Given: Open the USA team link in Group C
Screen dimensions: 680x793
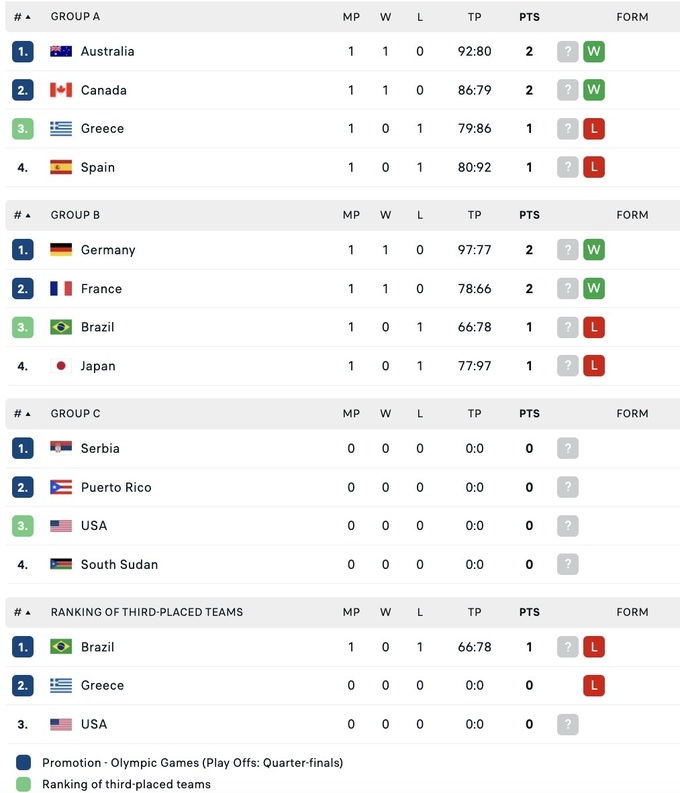Looking at the screenshot, I should 94,525.
